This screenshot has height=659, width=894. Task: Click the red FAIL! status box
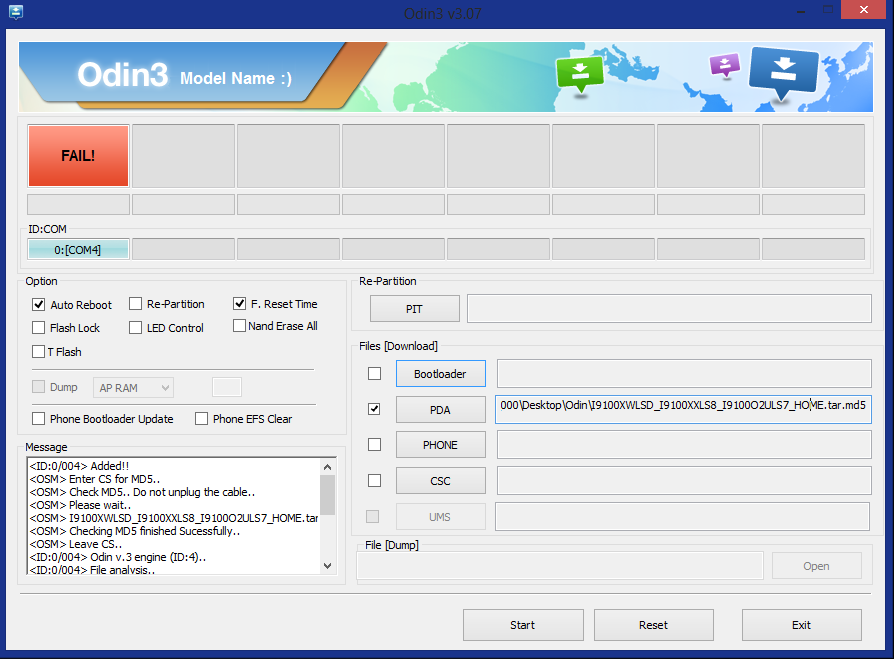[x=79, y=156]
